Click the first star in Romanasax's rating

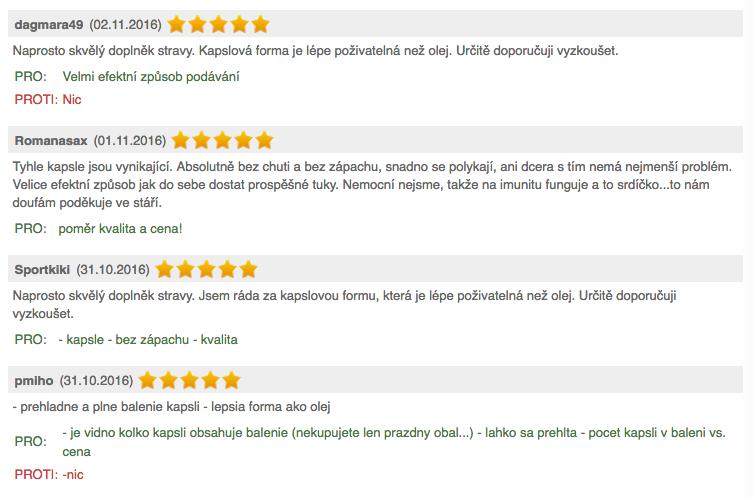click(x=180, y=140)
